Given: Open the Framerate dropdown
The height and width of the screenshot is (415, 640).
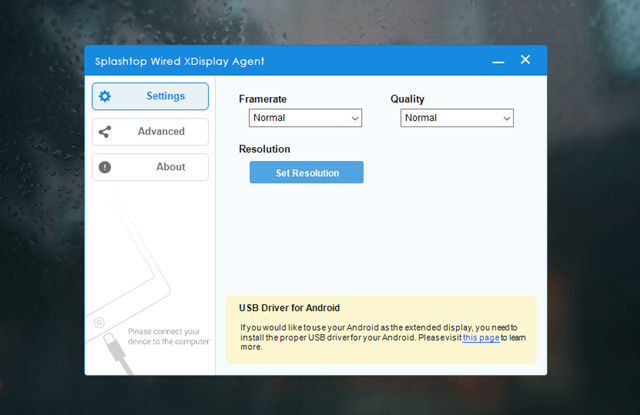Looking at the screenshot, I should [305, 118].
